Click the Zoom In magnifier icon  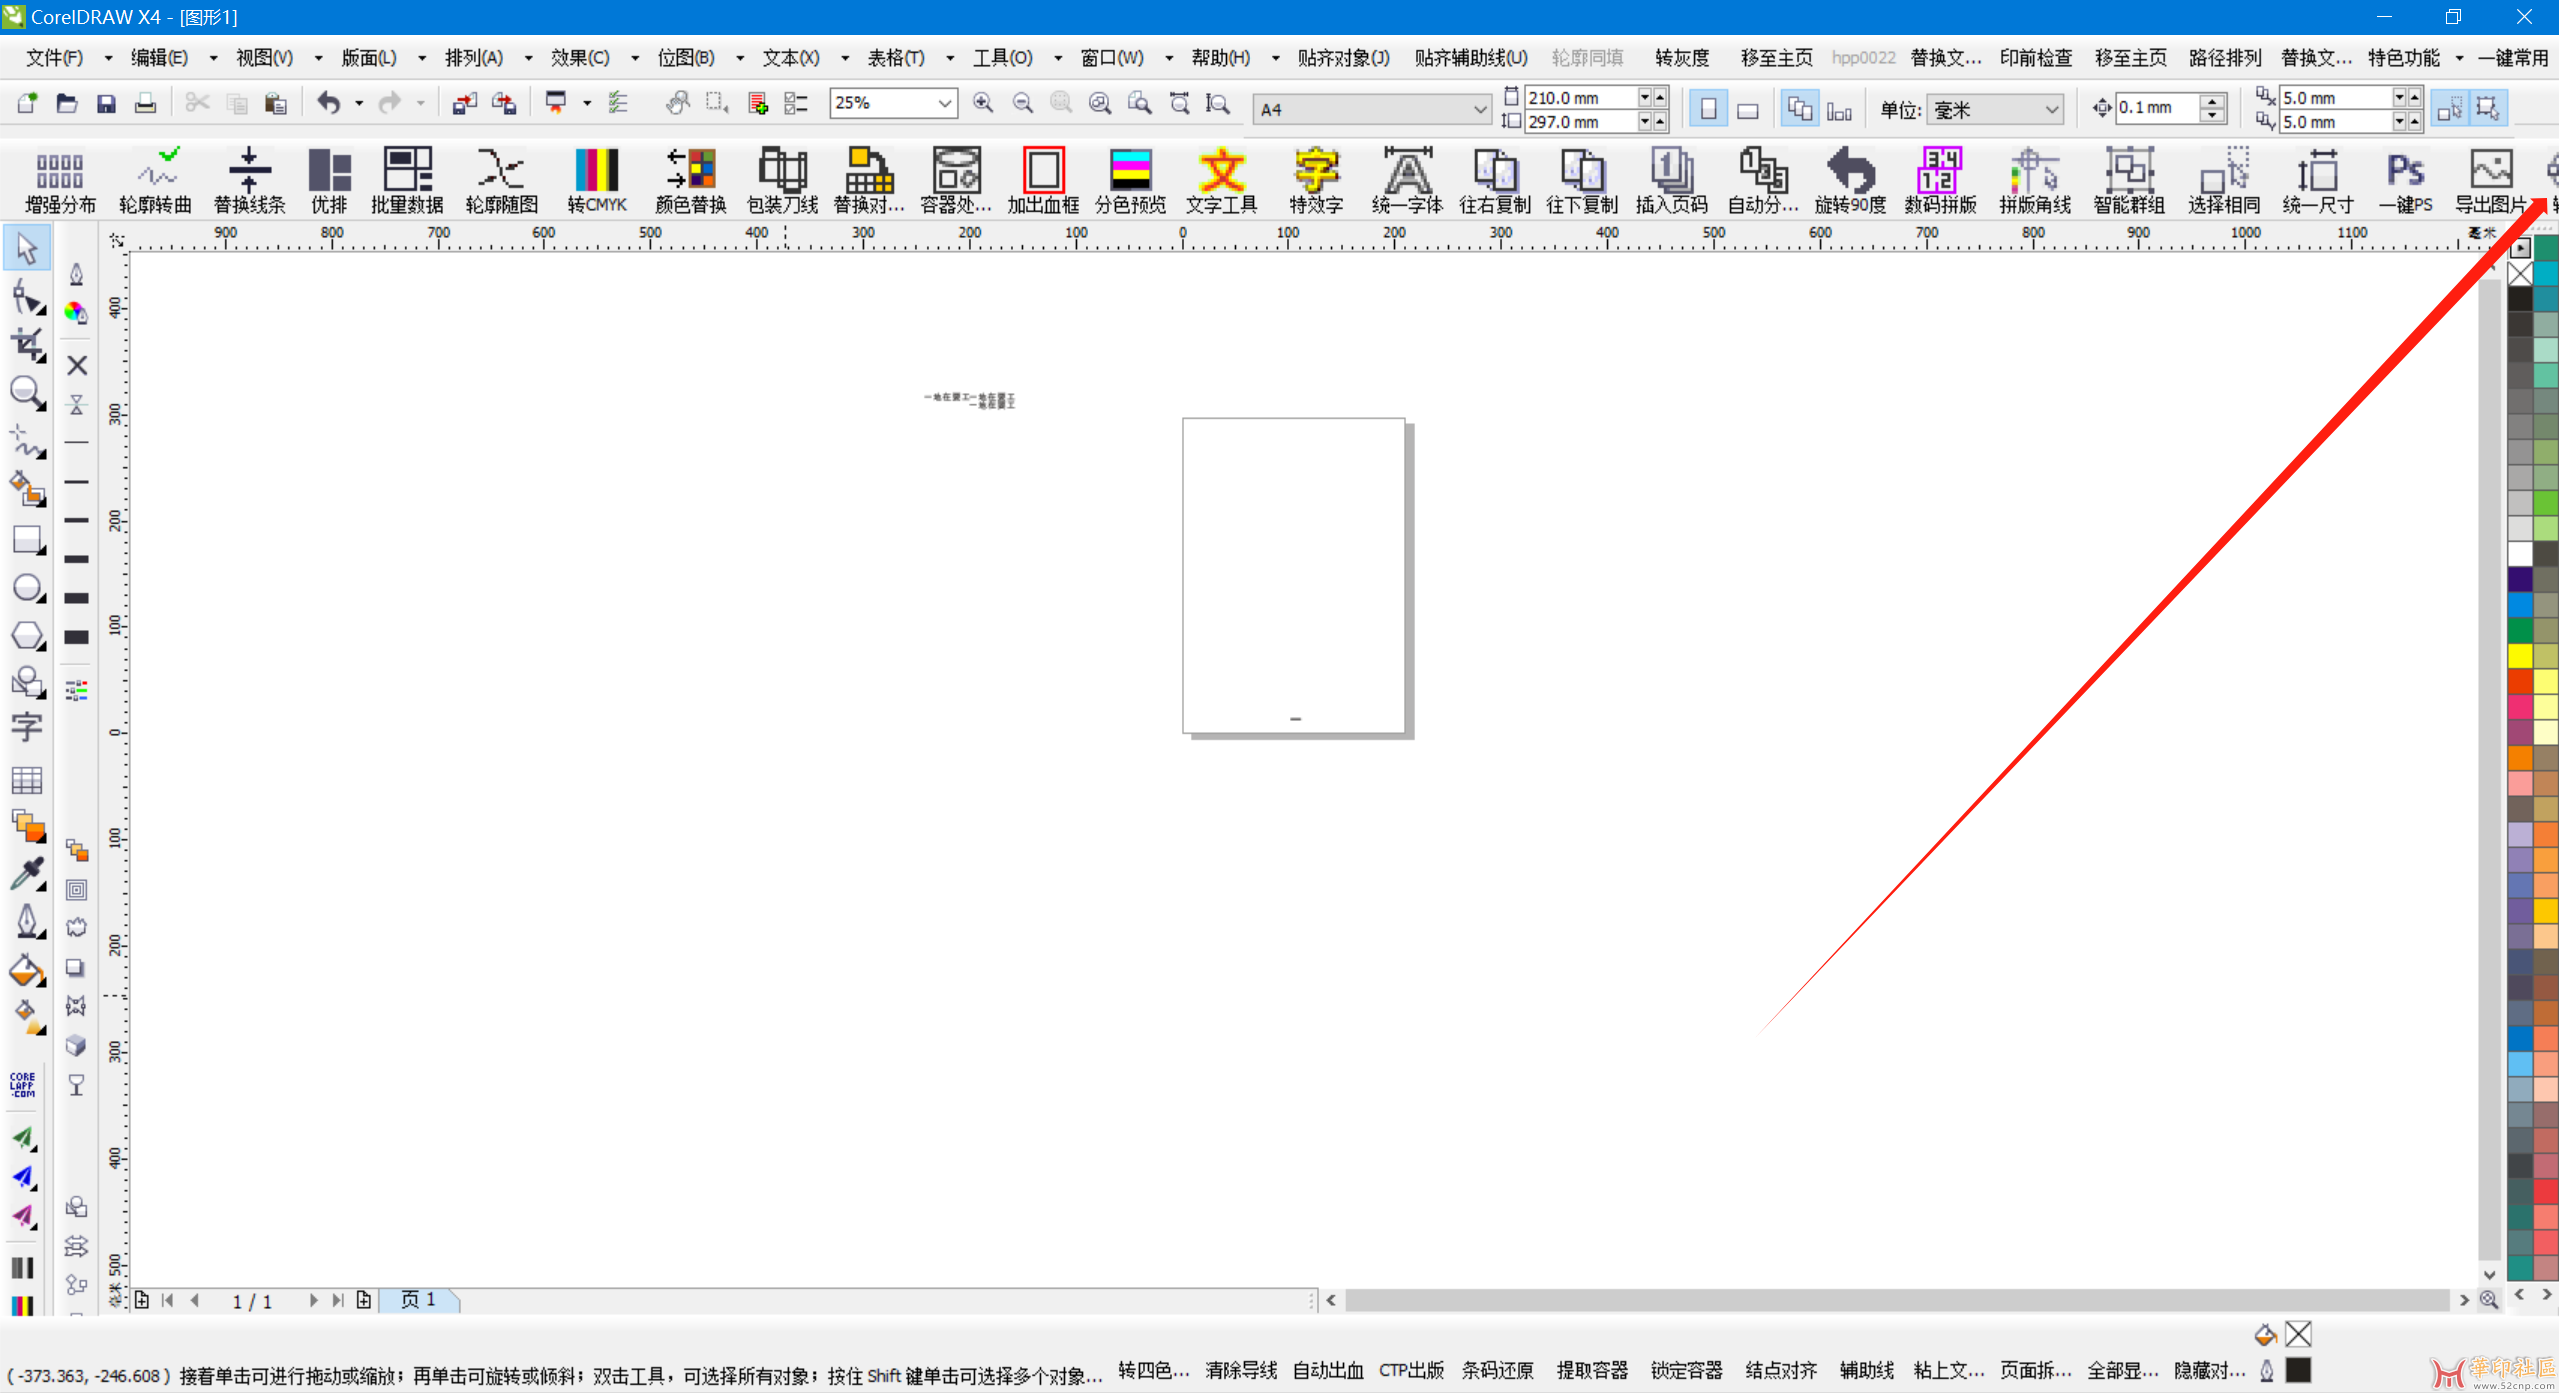[x=983, y=103]
